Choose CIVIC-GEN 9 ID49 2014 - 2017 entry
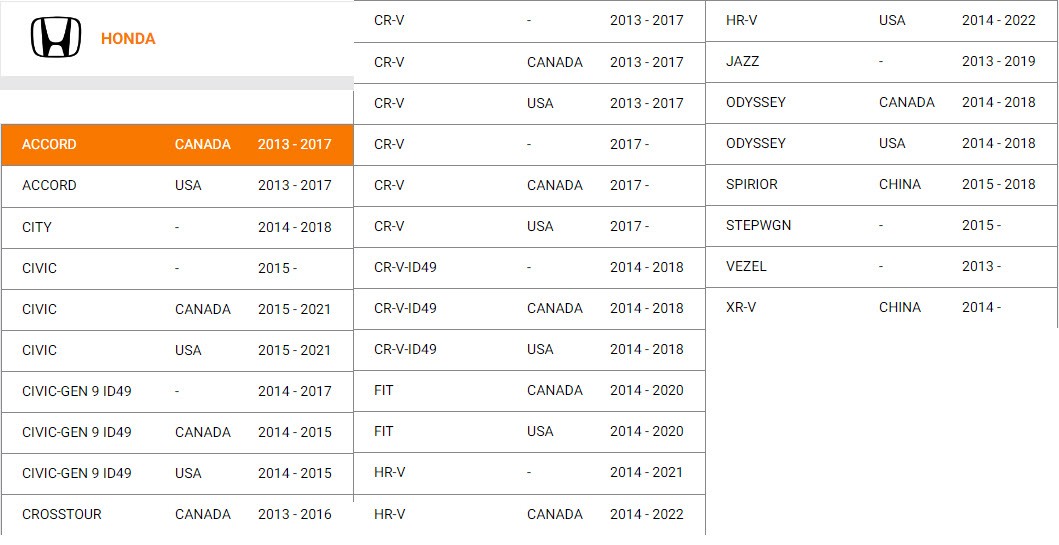Screen dimensions: 1059x545 tap(177, 392)
